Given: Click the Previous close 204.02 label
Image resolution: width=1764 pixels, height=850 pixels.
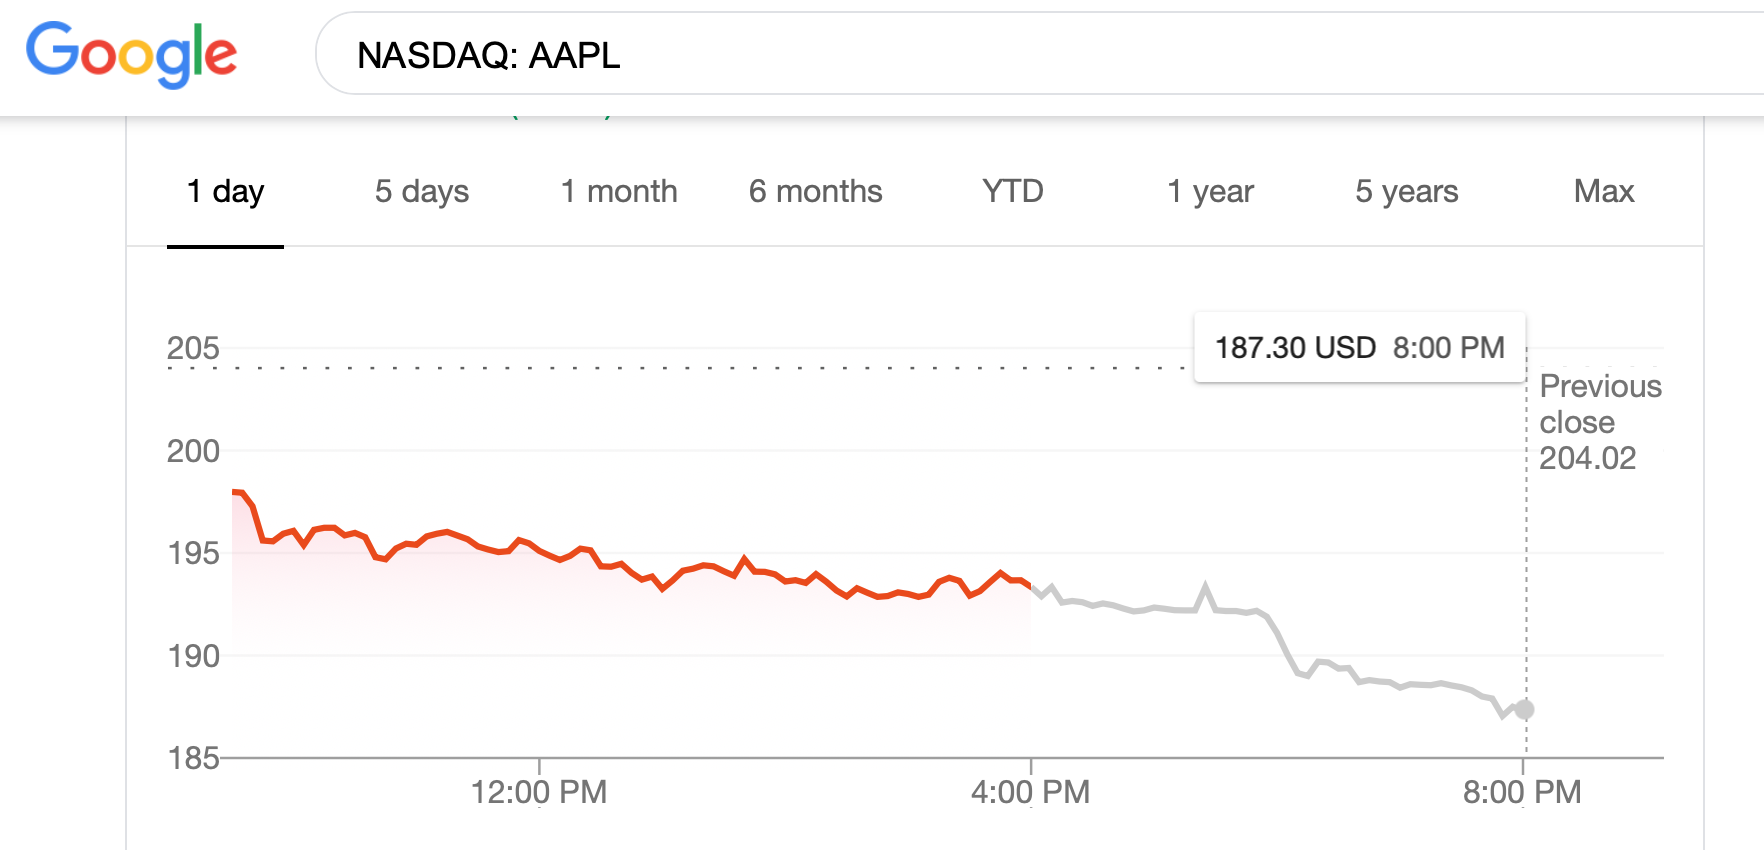Looking at the screenshot, I should pos(1599,422).
